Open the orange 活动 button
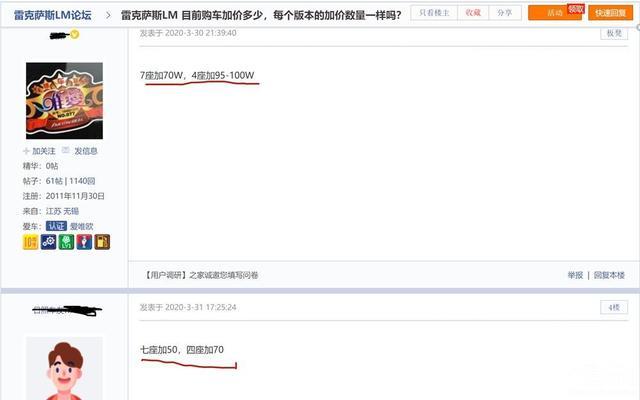Viewport: 640px width, 400px height. click(x=555, y=13)
